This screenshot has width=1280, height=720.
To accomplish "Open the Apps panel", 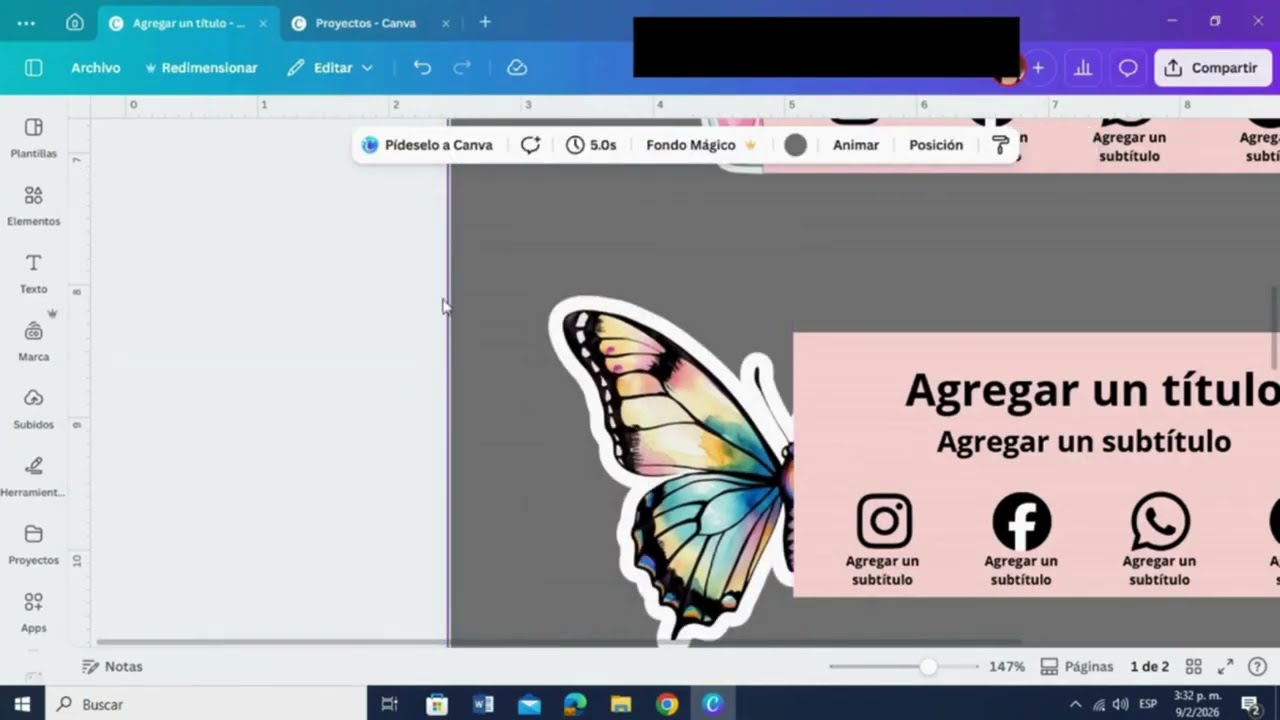I will point(33,612).
